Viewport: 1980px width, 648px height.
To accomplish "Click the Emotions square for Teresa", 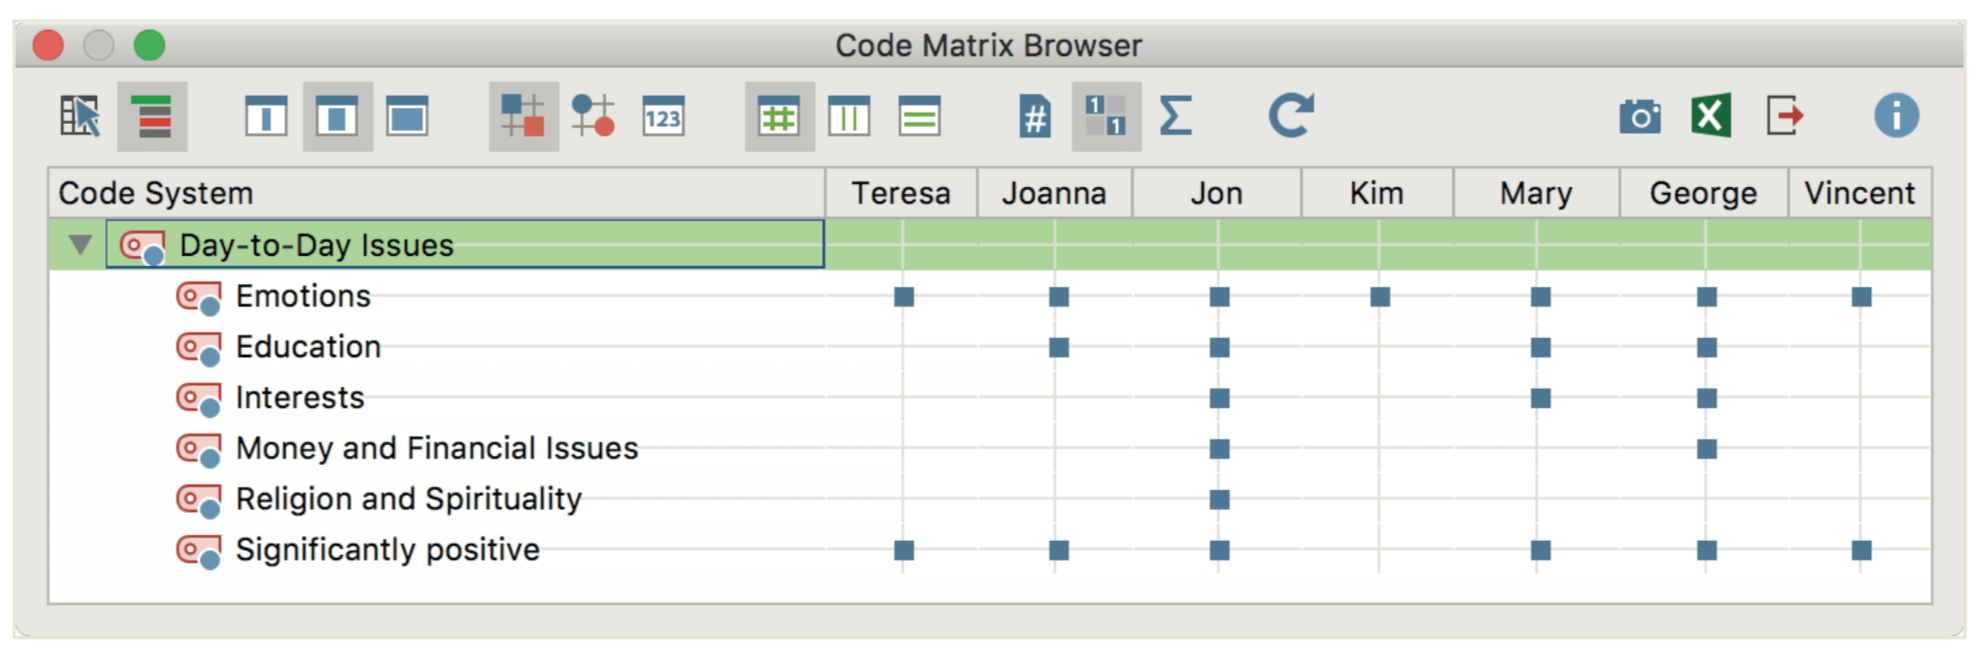I will [904, 297].
